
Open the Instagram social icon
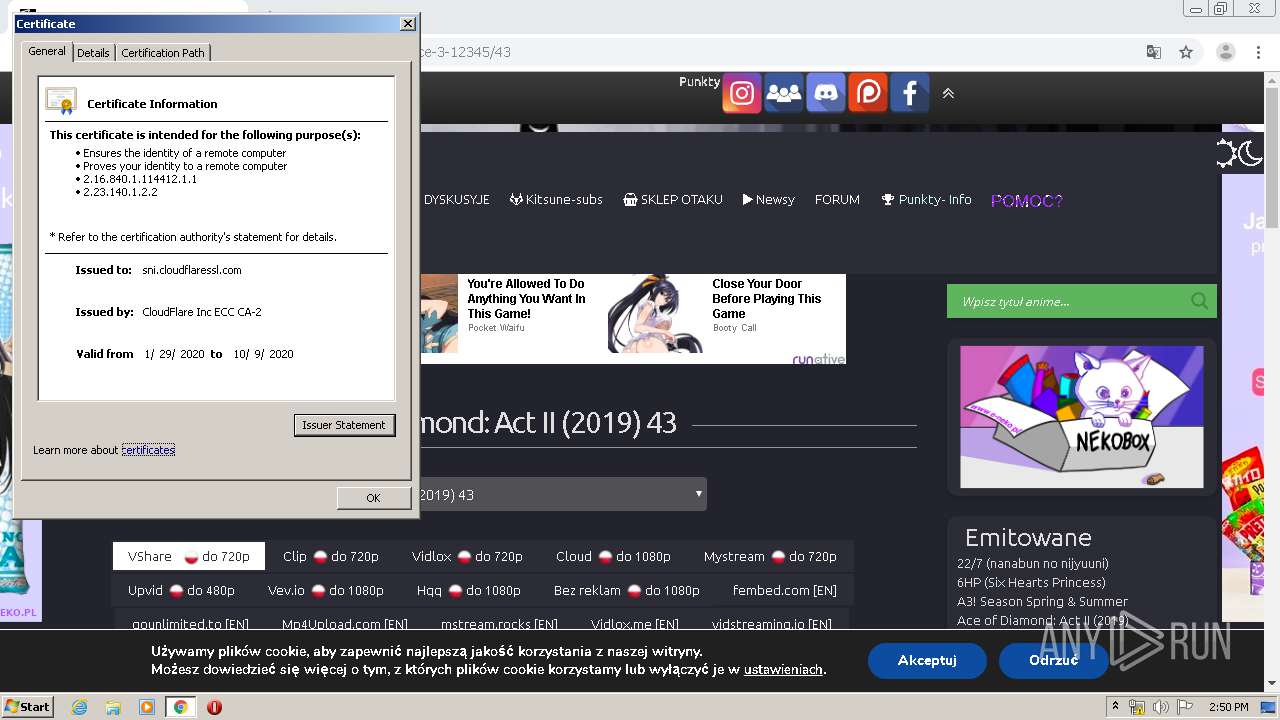742,93
